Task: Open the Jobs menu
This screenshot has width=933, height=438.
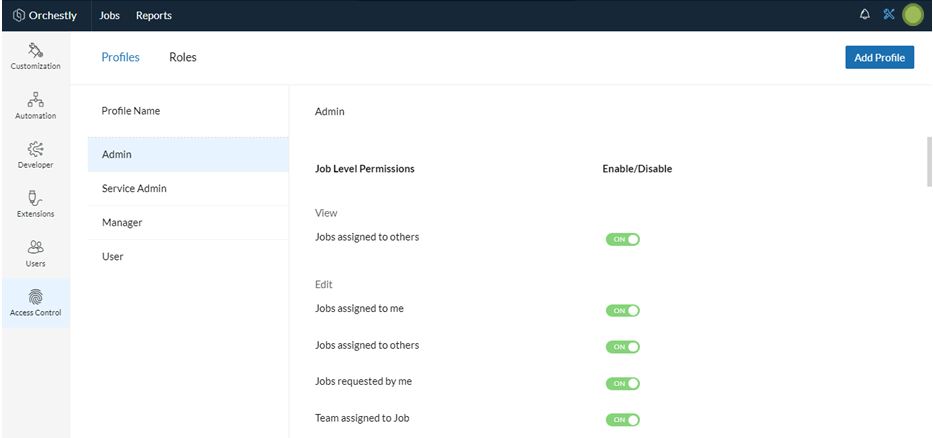Action: [x=109, y=15]
